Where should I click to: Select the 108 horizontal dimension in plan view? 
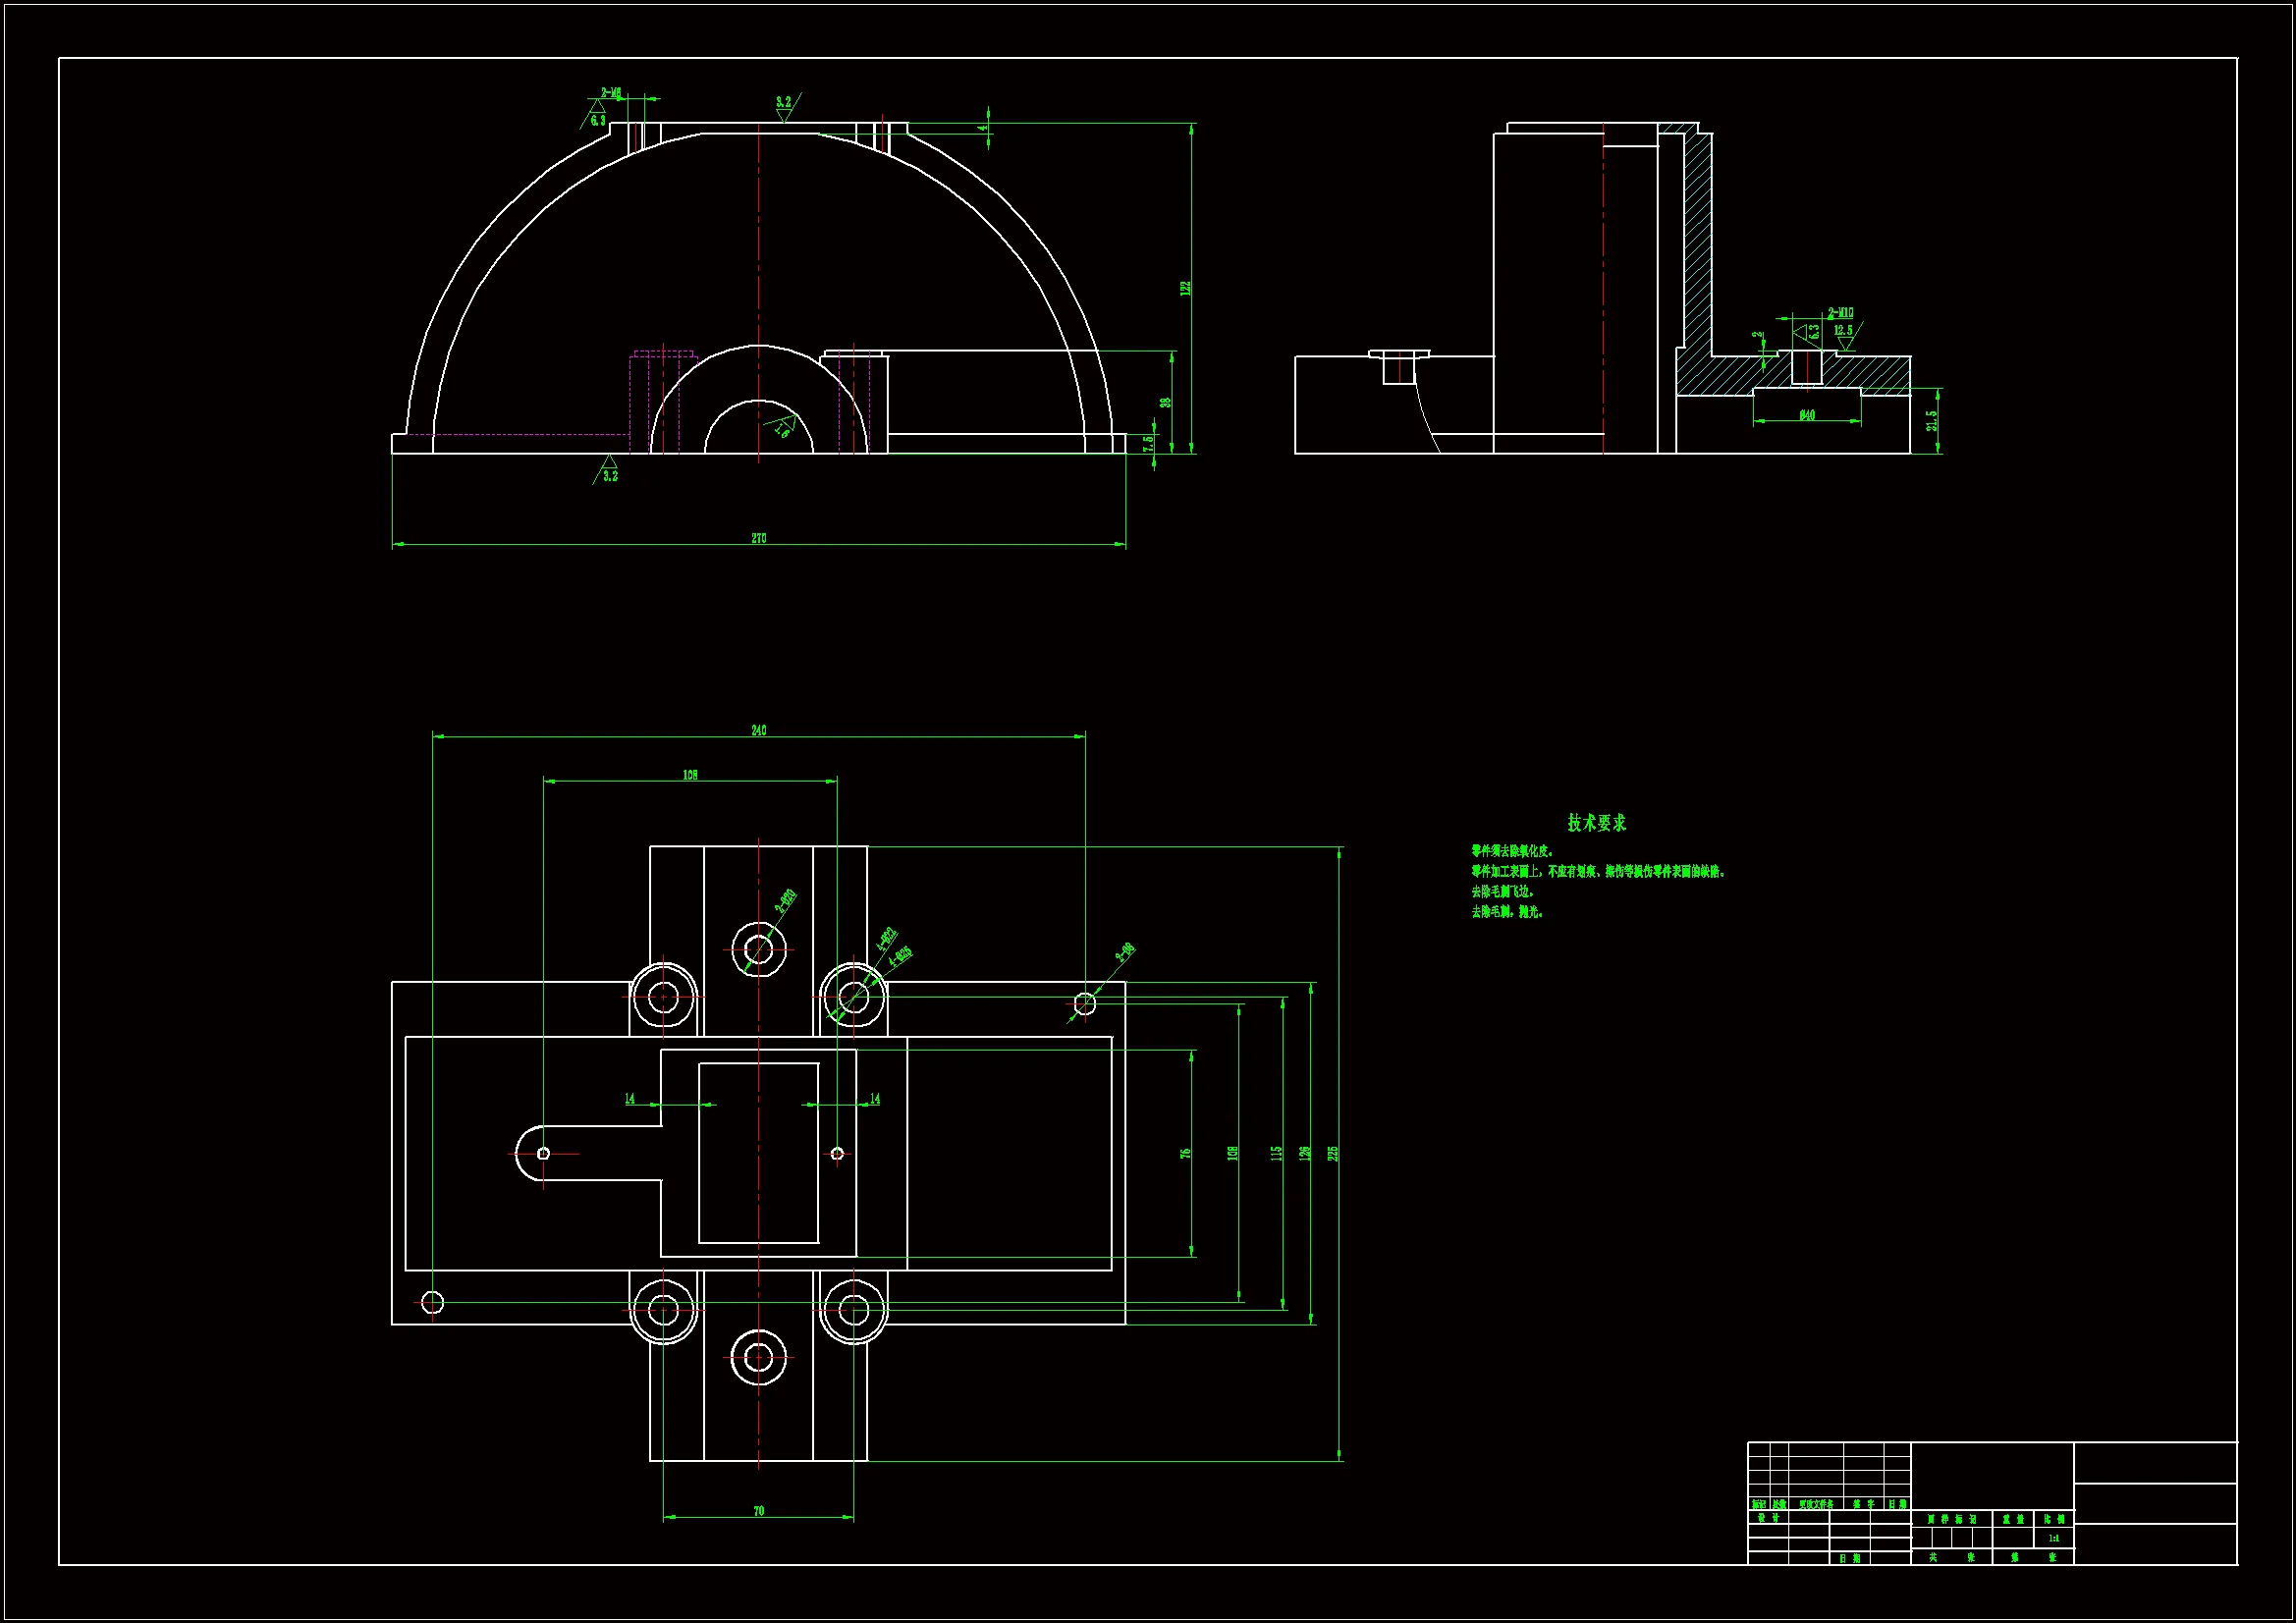(690, 775)
